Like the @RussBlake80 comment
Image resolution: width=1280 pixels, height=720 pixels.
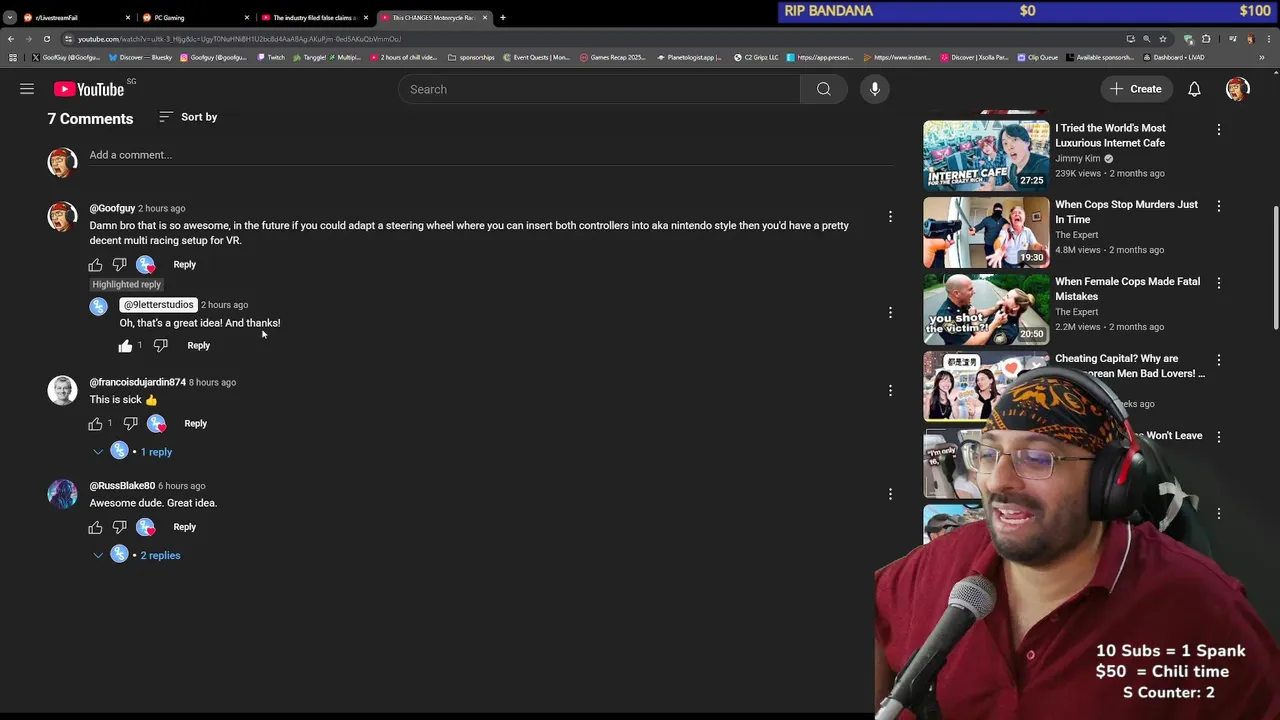pos(95,527)
